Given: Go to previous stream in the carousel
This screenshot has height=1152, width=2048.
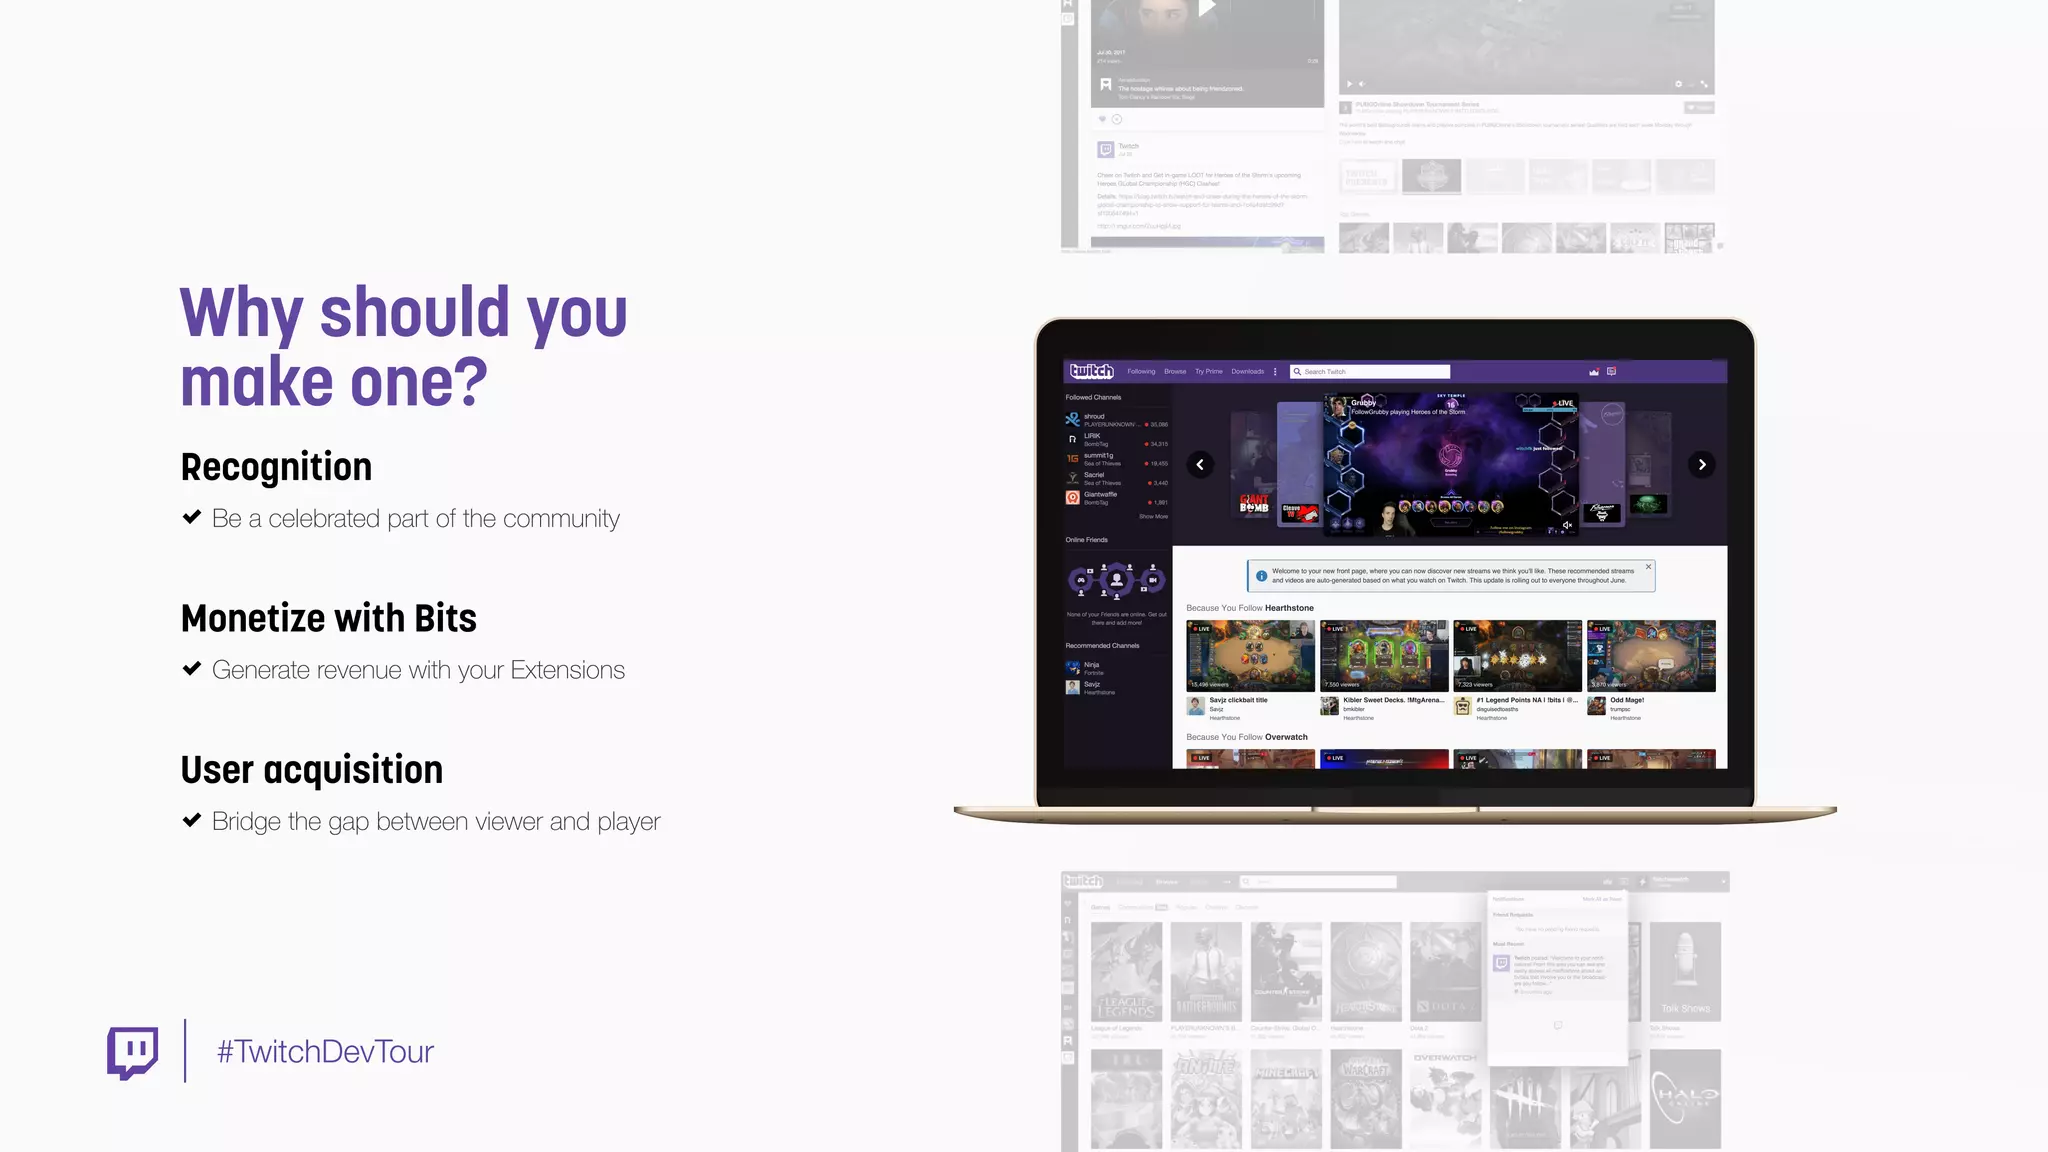Looking at the screenshot, I should click(1200, 464).
